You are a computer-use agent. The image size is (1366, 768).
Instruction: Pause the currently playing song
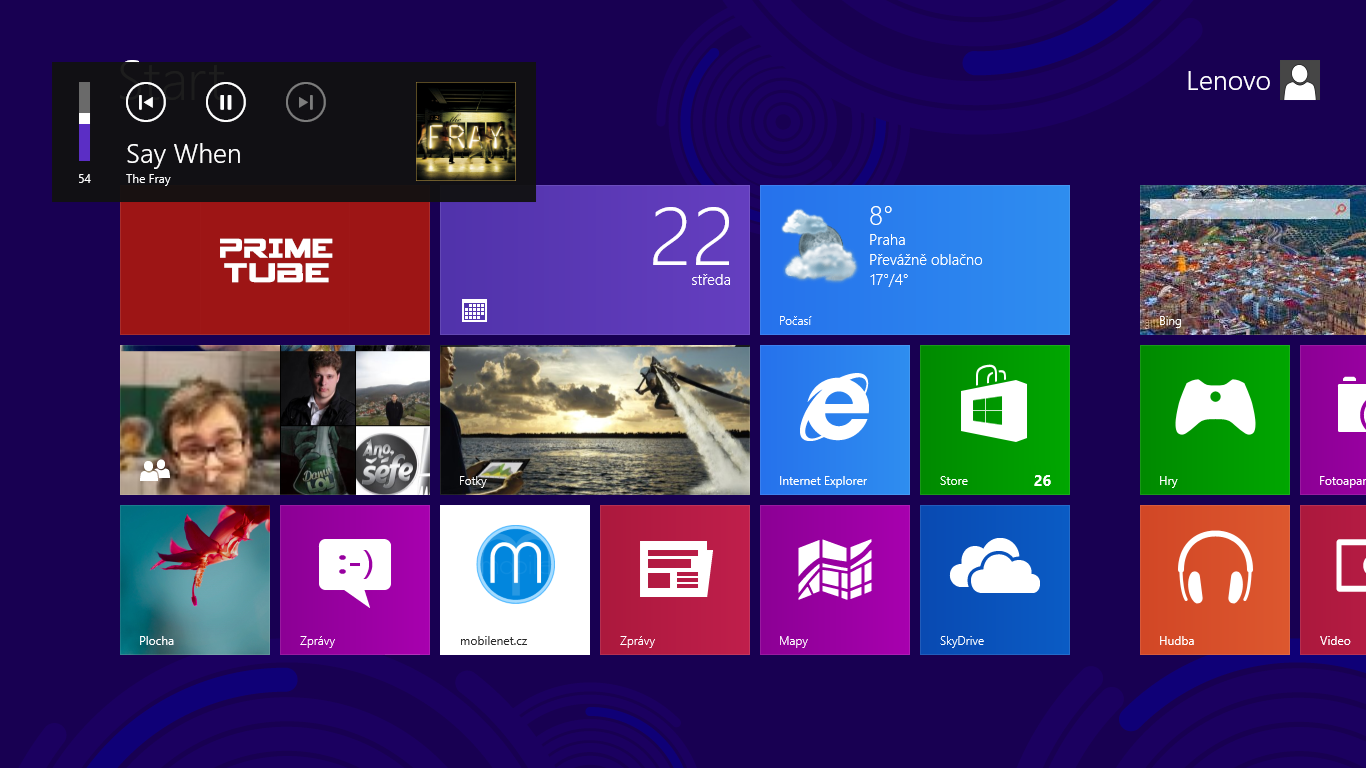pos(225,102)
